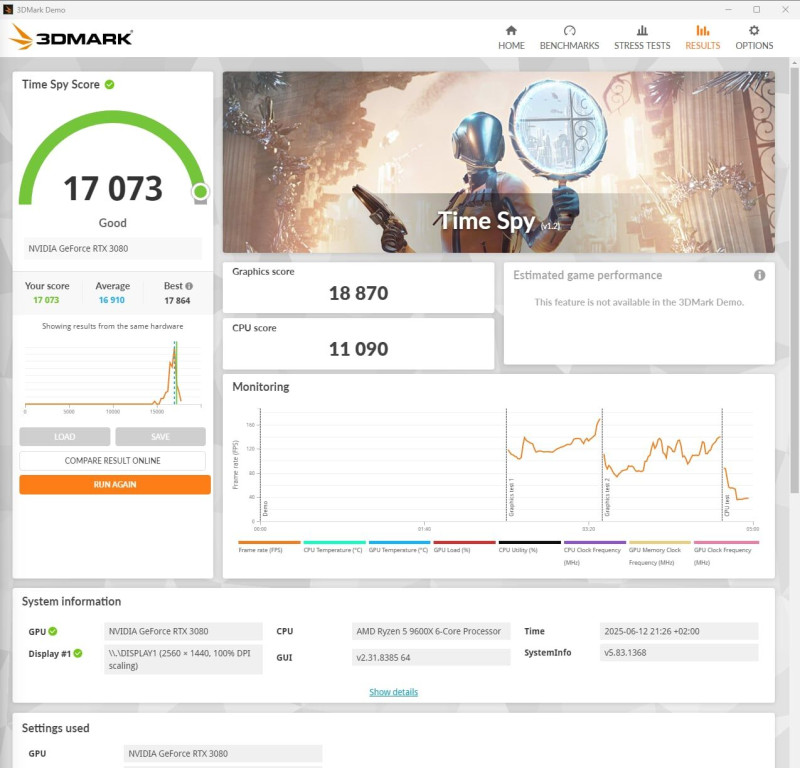Toggle the CPU Temperature legend entry

(334, 548)
